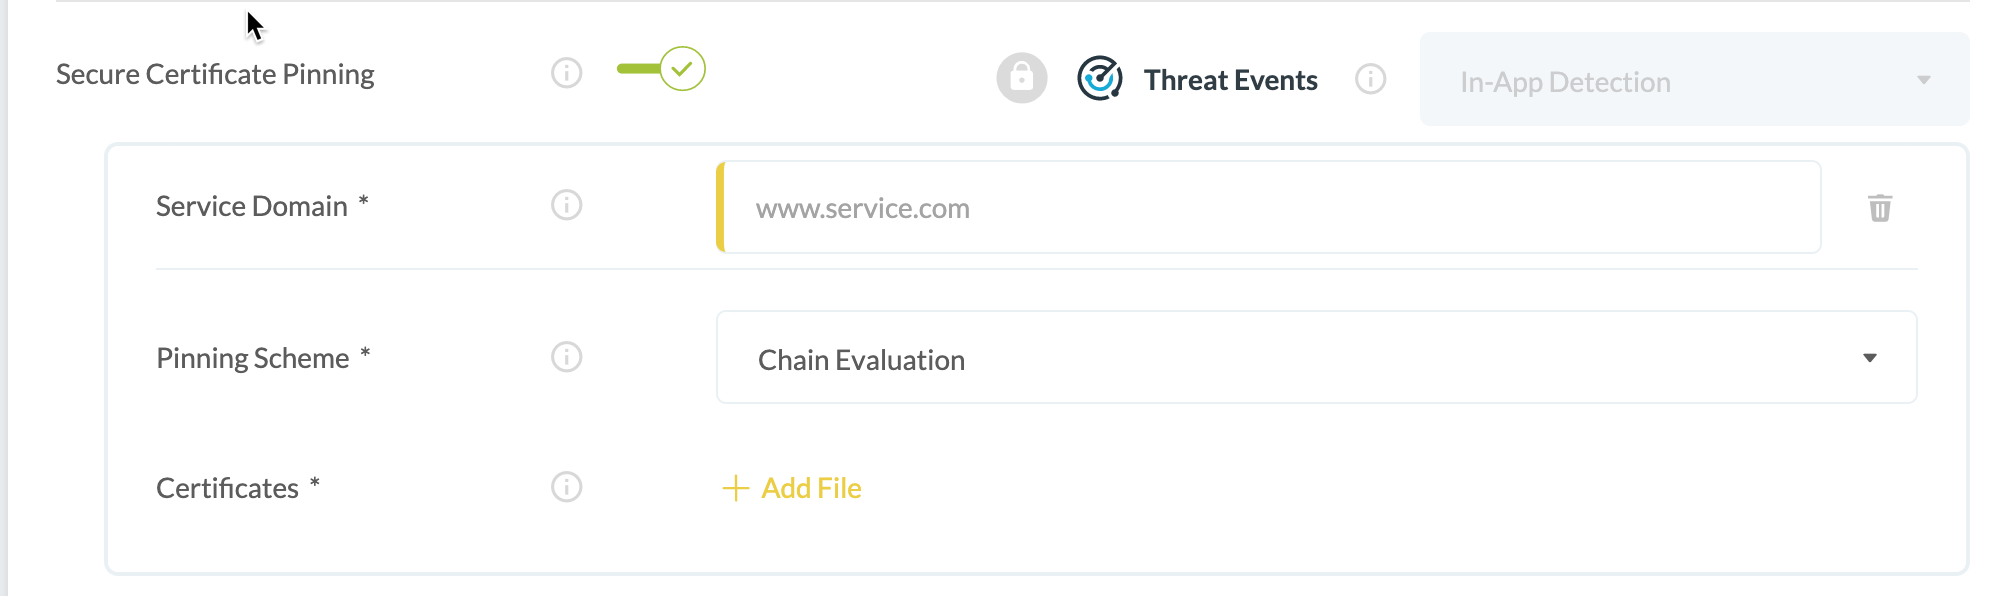
Task: Delete the service domain with trash icon
Action: [1880, 208]
